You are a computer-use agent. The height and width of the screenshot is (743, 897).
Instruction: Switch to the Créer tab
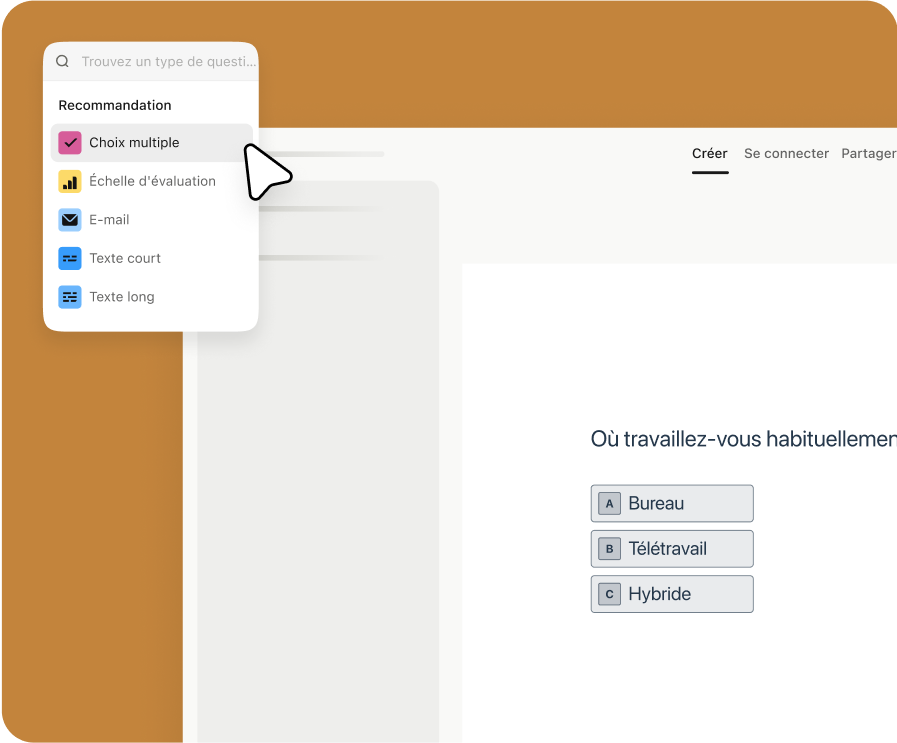click(710, 154)
